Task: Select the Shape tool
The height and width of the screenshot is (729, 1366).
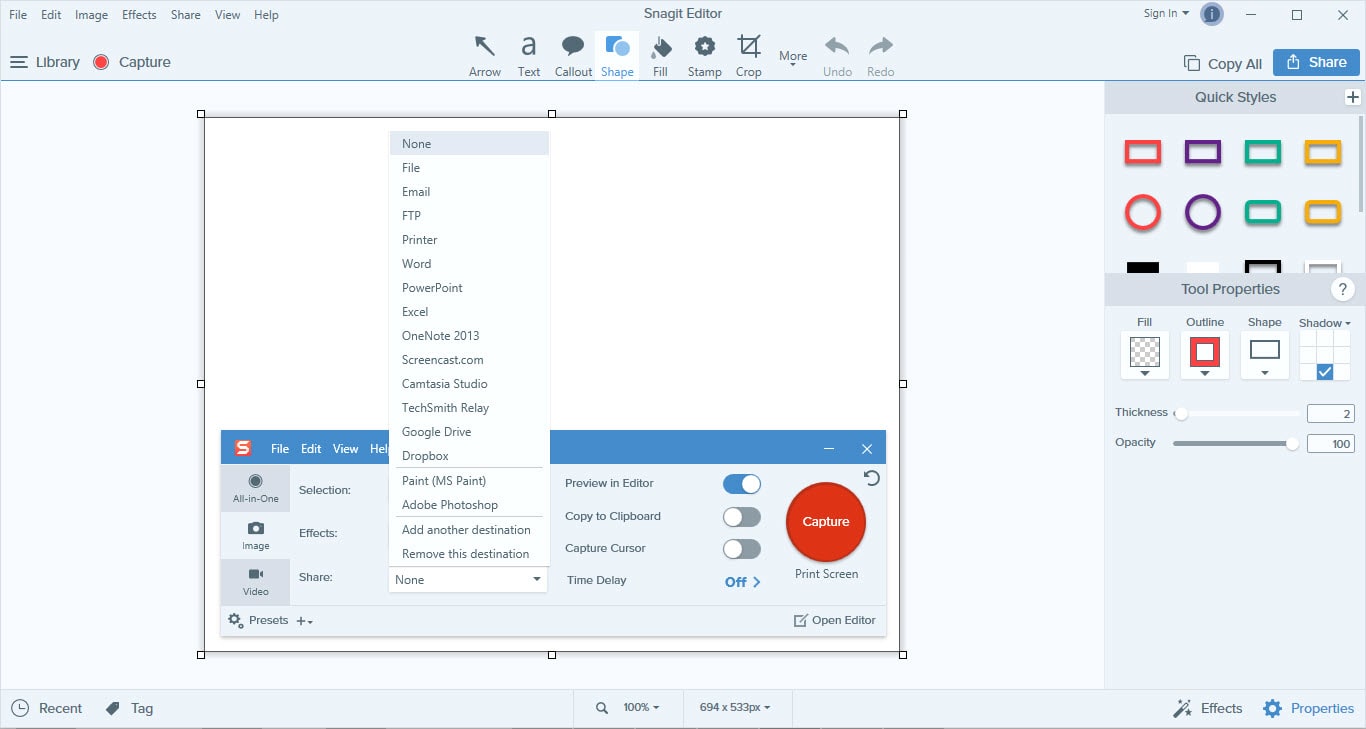Action: tap(617, 56)
